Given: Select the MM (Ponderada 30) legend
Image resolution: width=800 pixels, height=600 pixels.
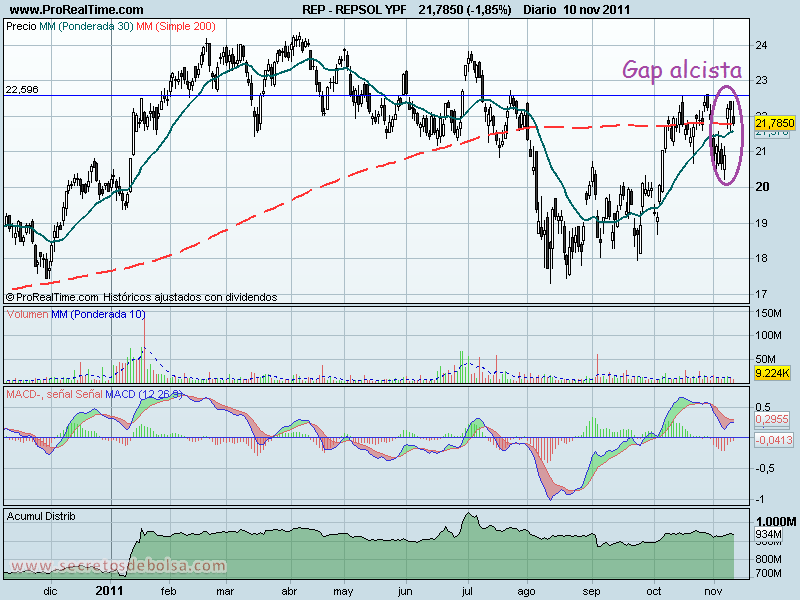Looking at the screenshot, I should 87,27.
